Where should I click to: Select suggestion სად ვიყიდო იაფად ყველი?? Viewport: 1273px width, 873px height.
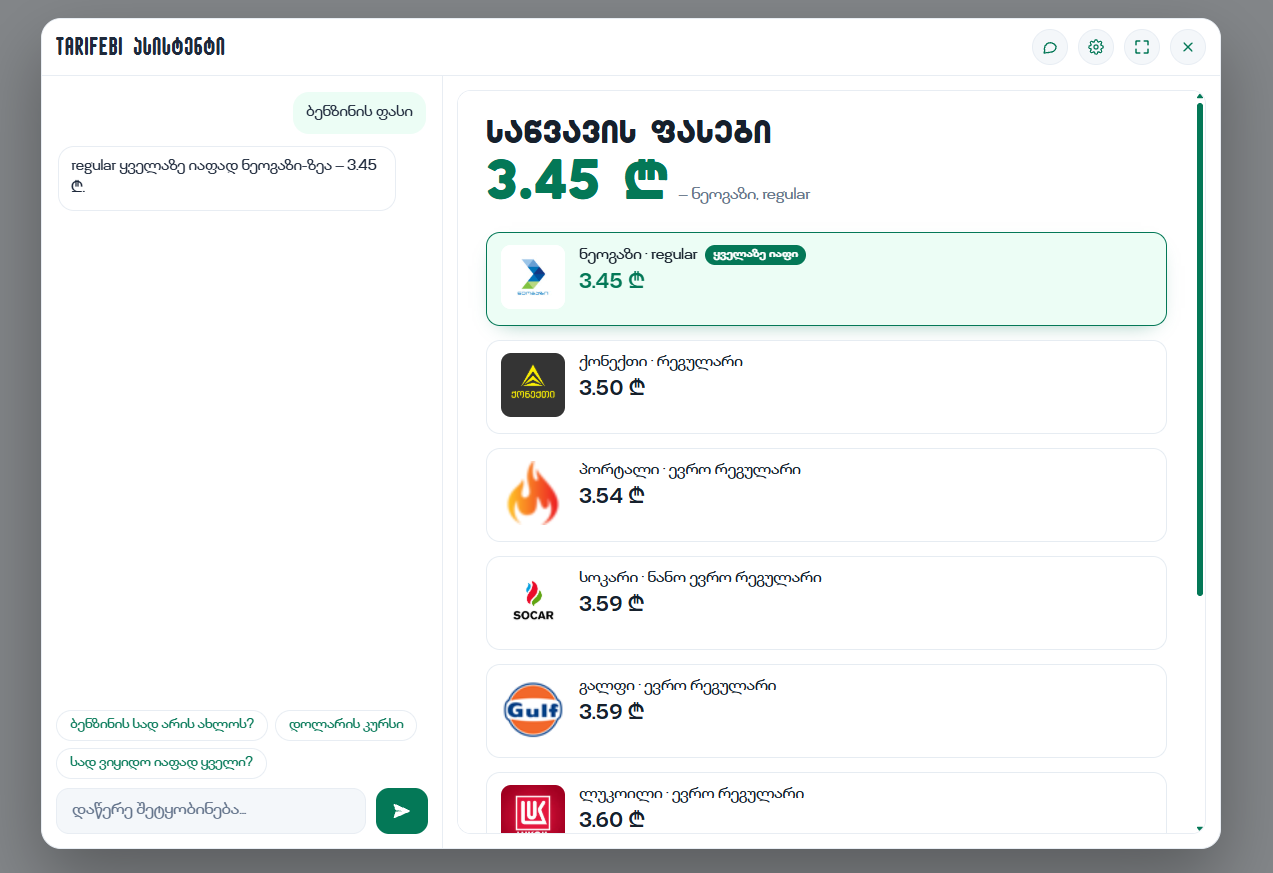click(x=162, y=763)
